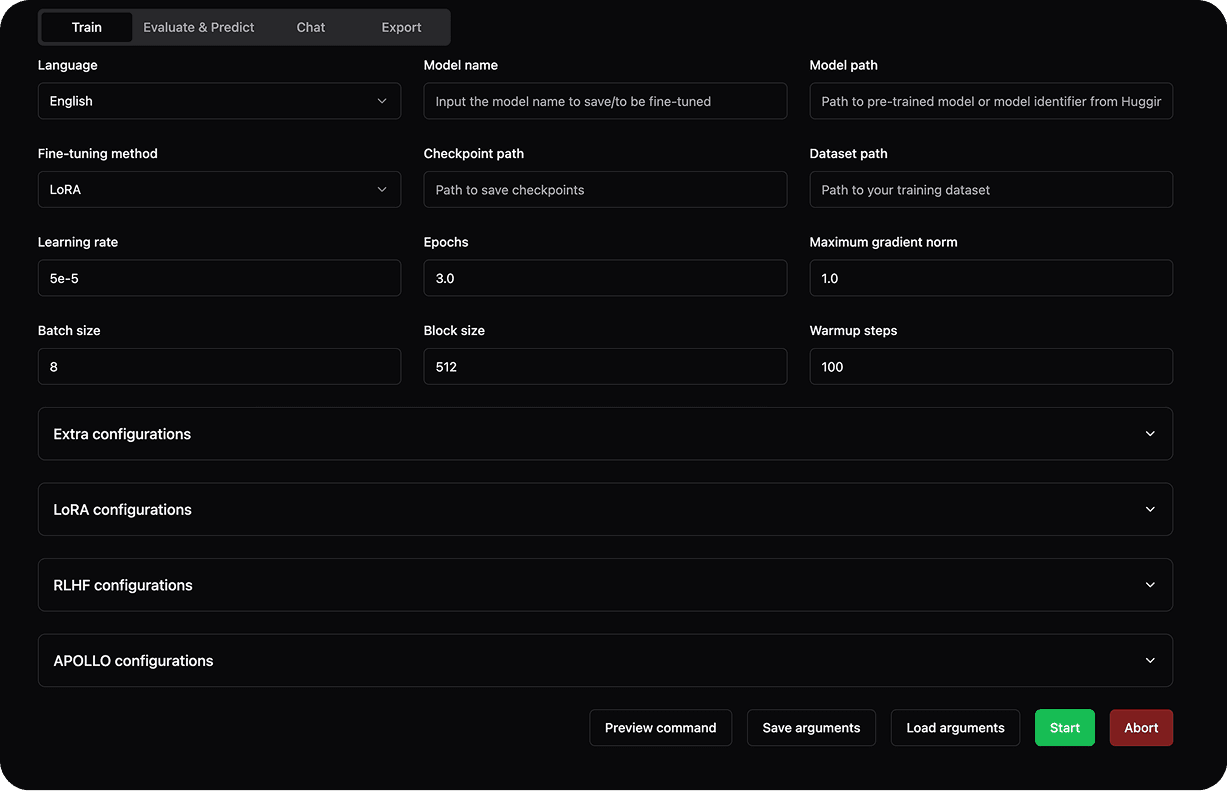Click the Load arguments button

coord(955,727)
